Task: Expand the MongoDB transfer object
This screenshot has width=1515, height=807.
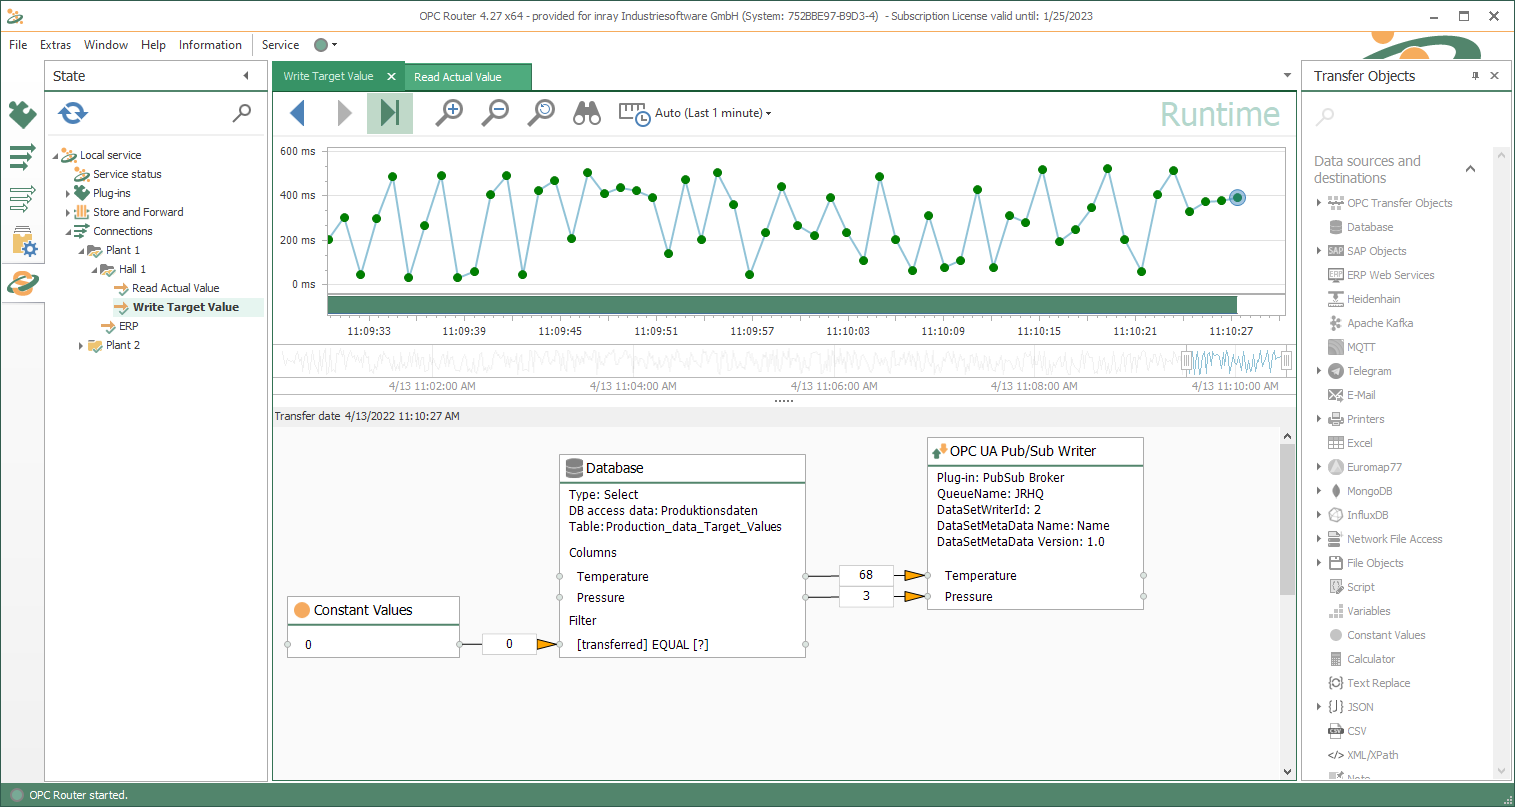Action: click(x=1319, y=491)
